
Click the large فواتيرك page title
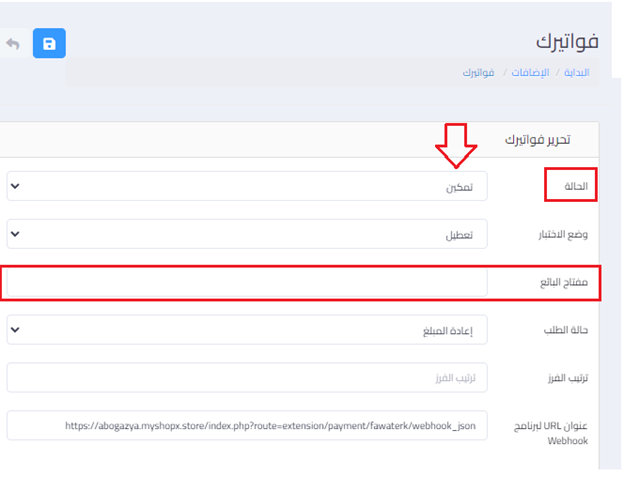click(x=567, y=41)
